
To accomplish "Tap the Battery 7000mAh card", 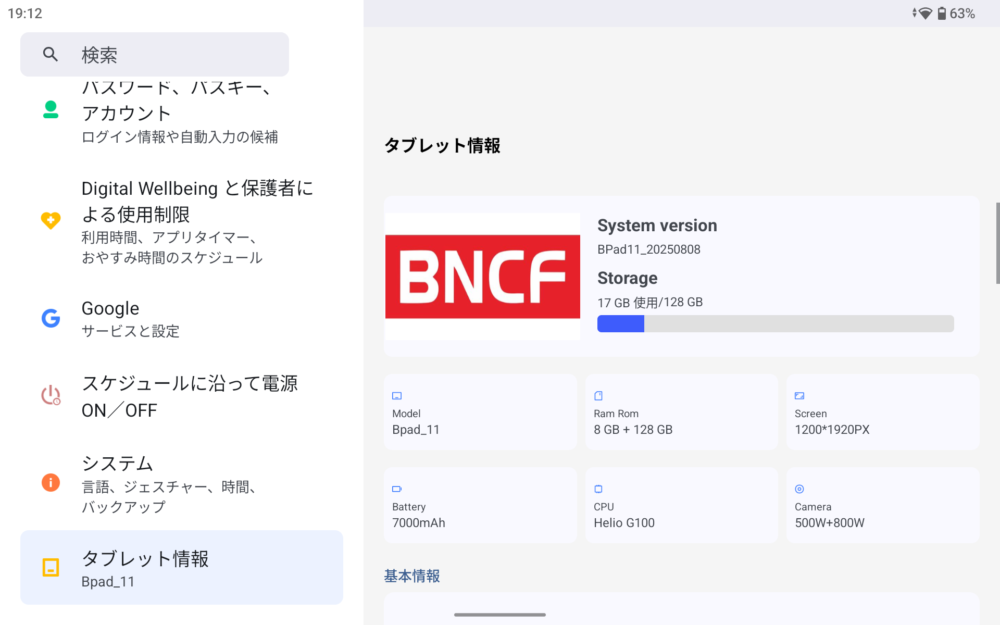I will 480,506.
